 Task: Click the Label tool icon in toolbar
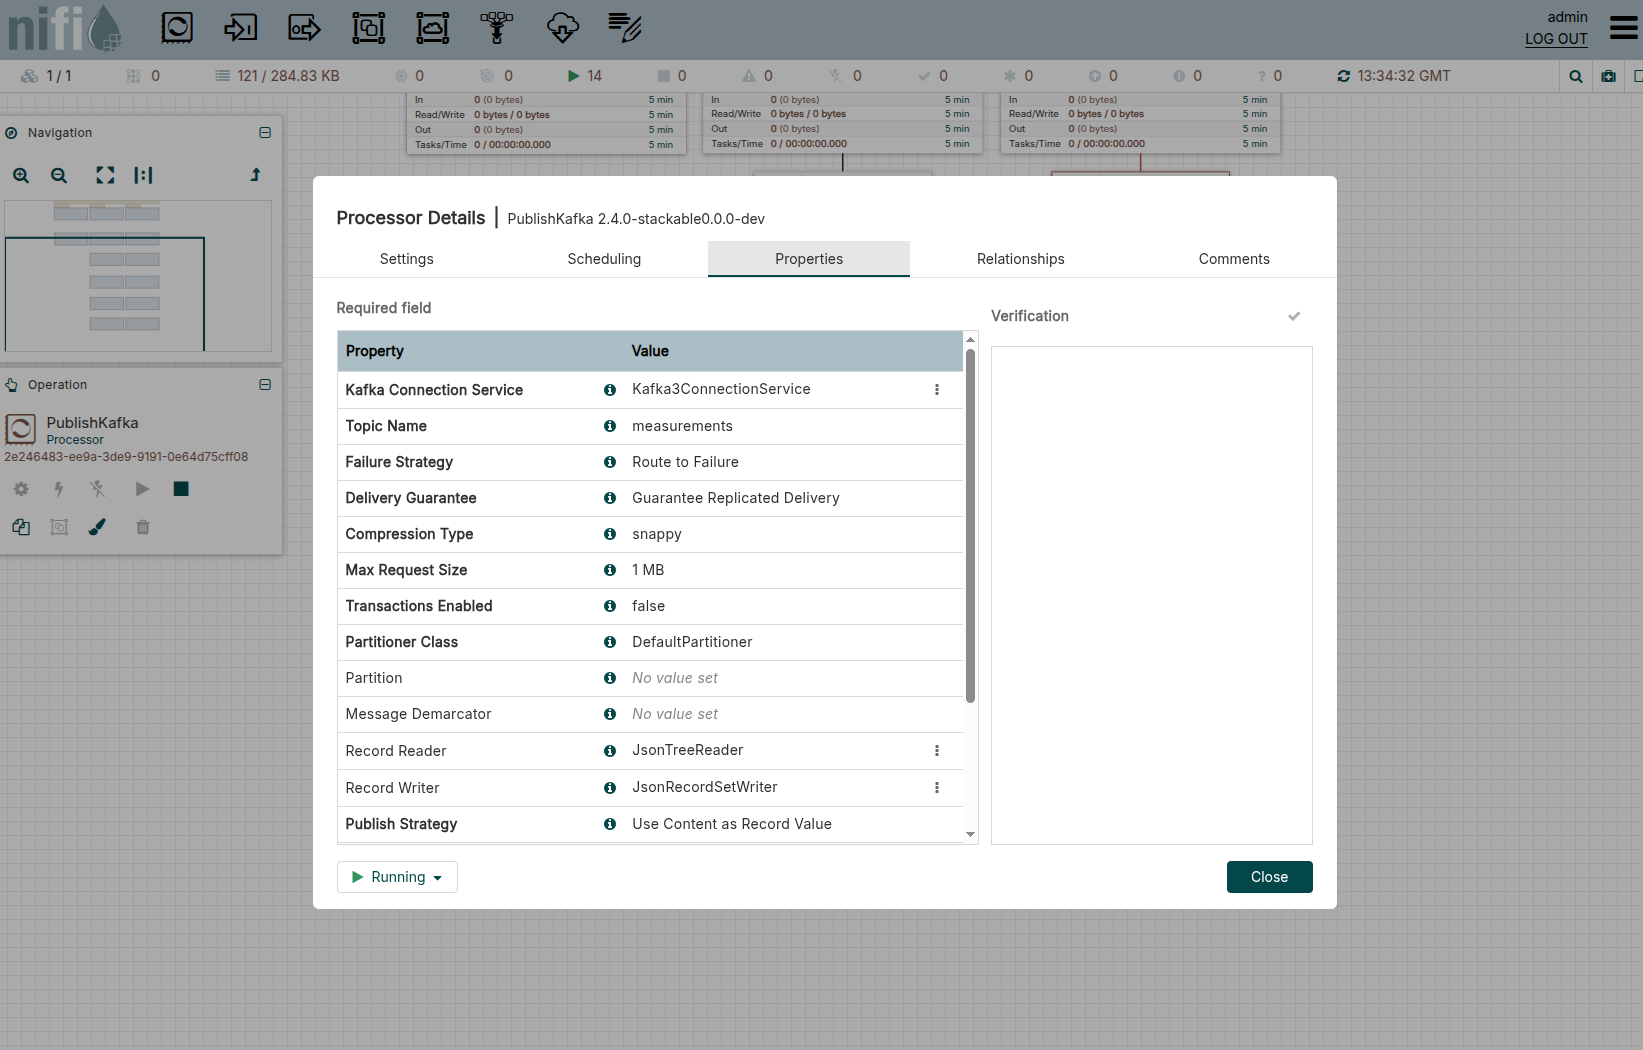point(625,28)
